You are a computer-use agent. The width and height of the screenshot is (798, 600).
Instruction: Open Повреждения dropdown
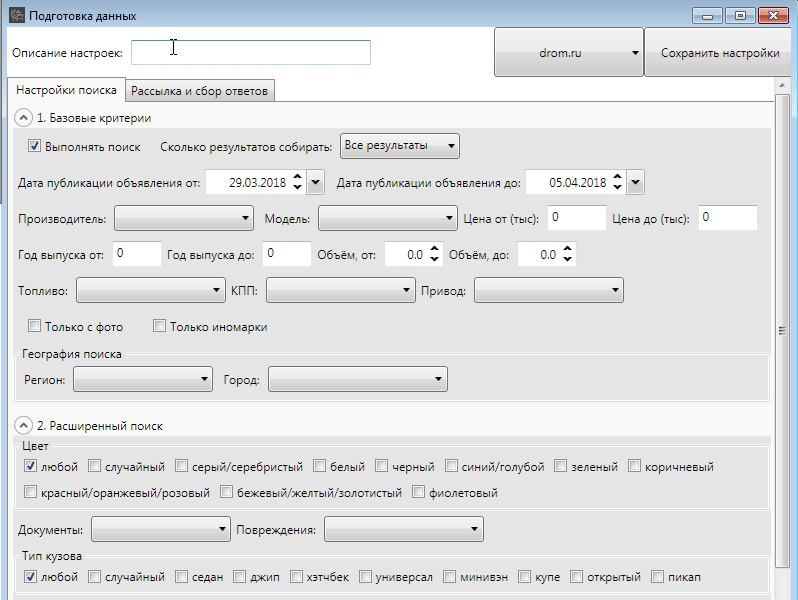tap(404, 529)
